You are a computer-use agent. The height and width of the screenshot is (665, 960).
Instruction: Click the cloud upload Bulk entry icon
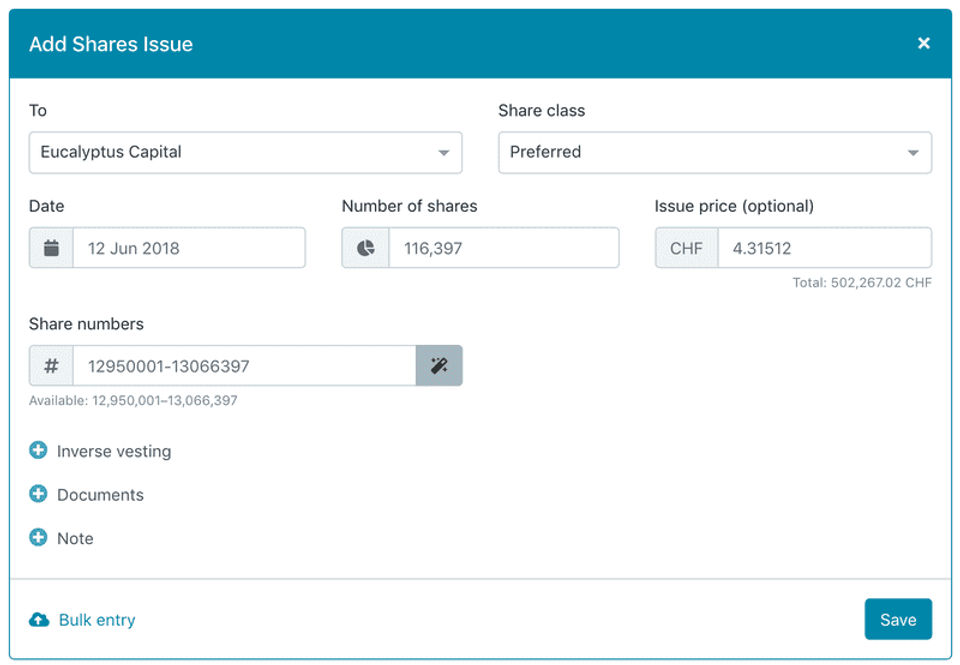point(39,620)
